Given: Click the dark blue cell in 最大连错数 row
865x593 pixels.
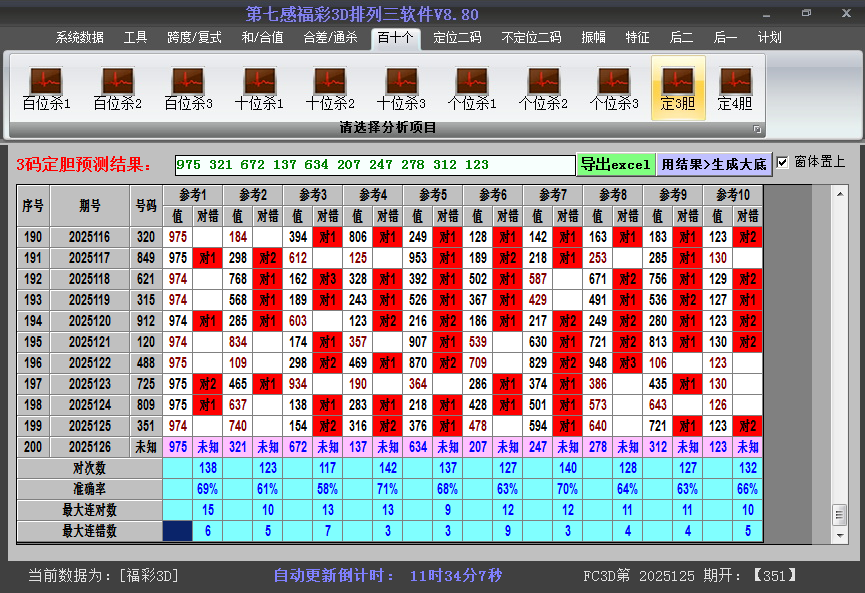Looking at the screenshot, I should pyautogui.click(x=178, y=531).
